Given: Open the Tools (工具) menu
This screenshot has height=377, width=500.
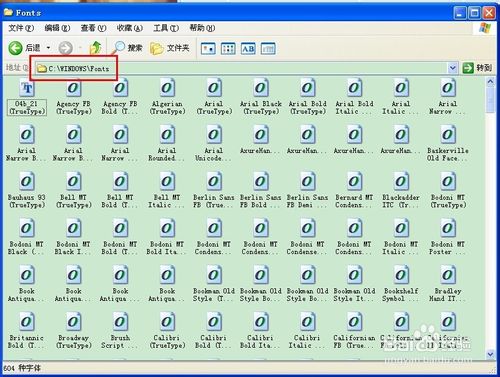Looking at the screenshot, I should point(166,28).
